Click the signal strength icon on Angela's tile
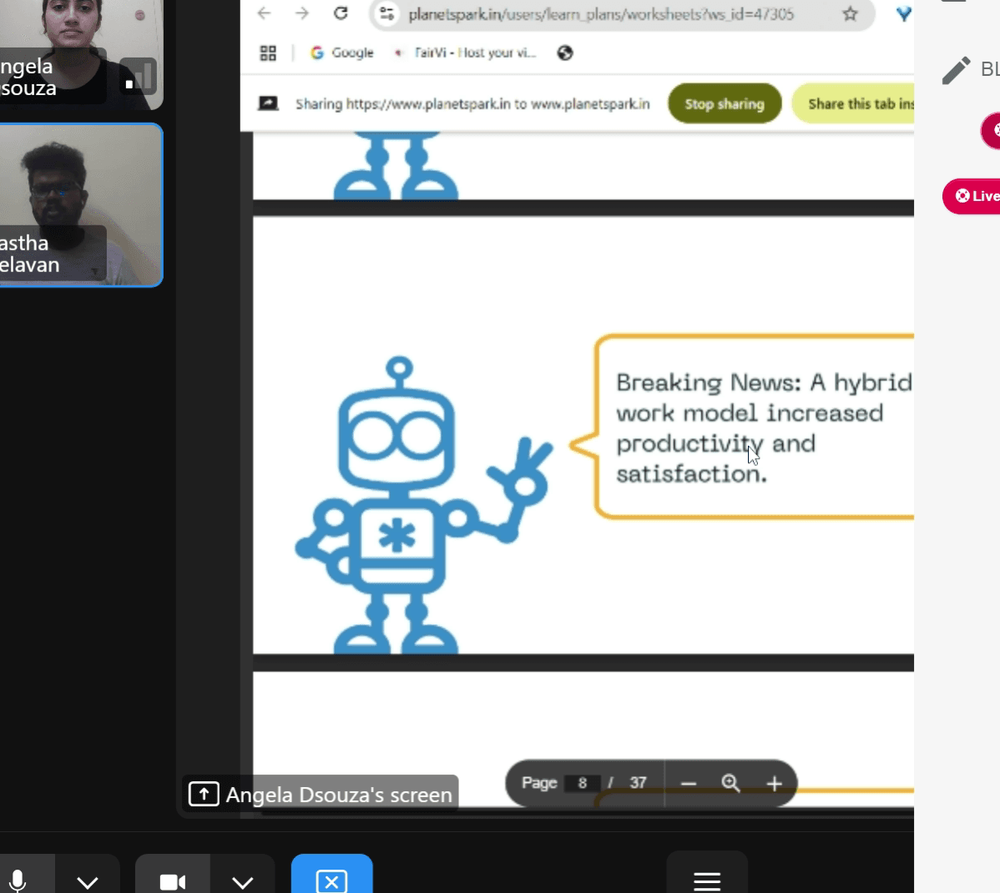This screenshot has height=893, width=1000. (138, 76)
